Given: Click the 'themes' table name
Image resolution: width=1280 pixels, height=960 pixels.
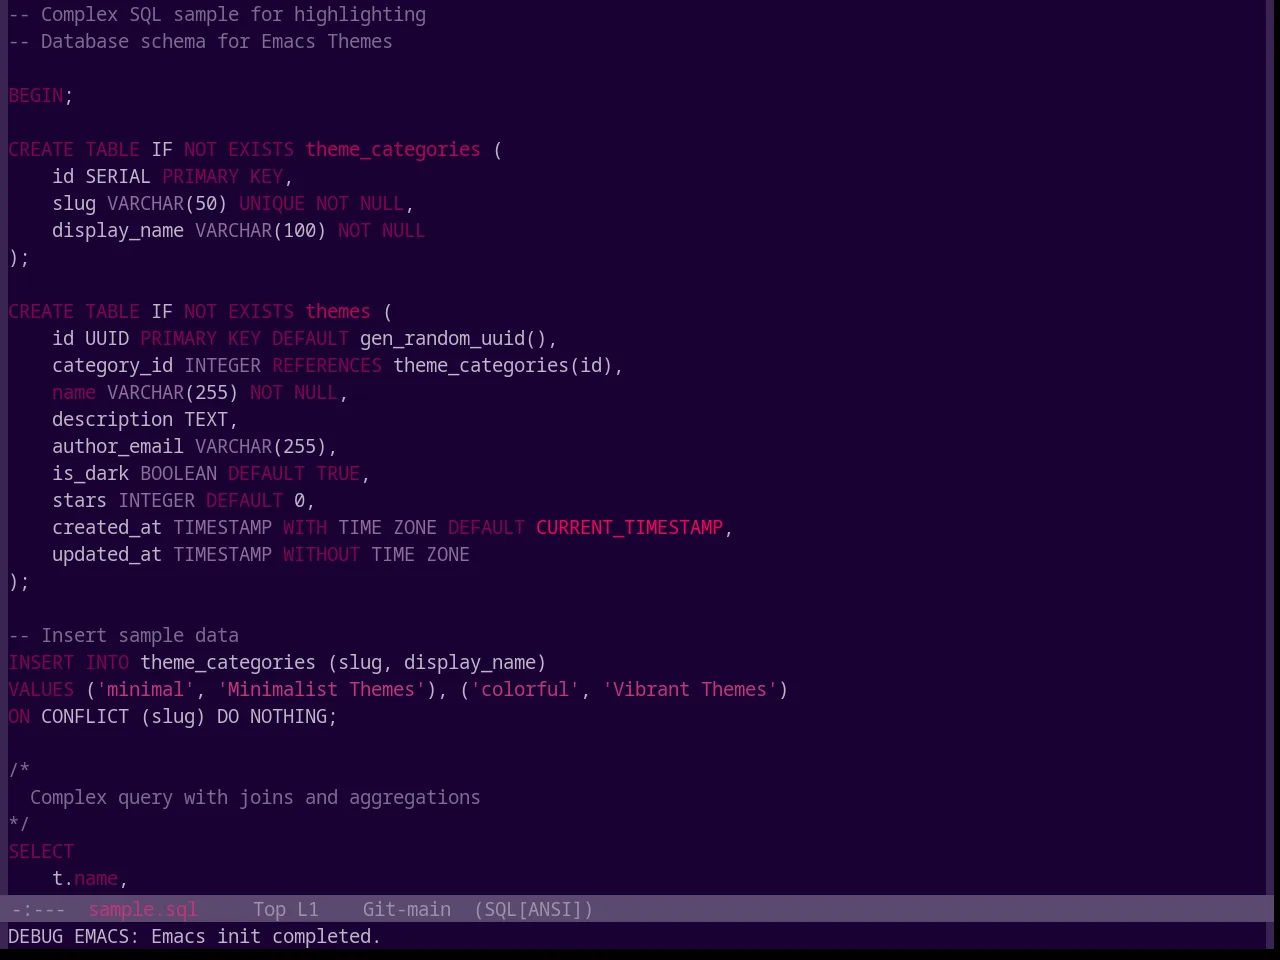Looking at the screenshot, I should (338, 312).
